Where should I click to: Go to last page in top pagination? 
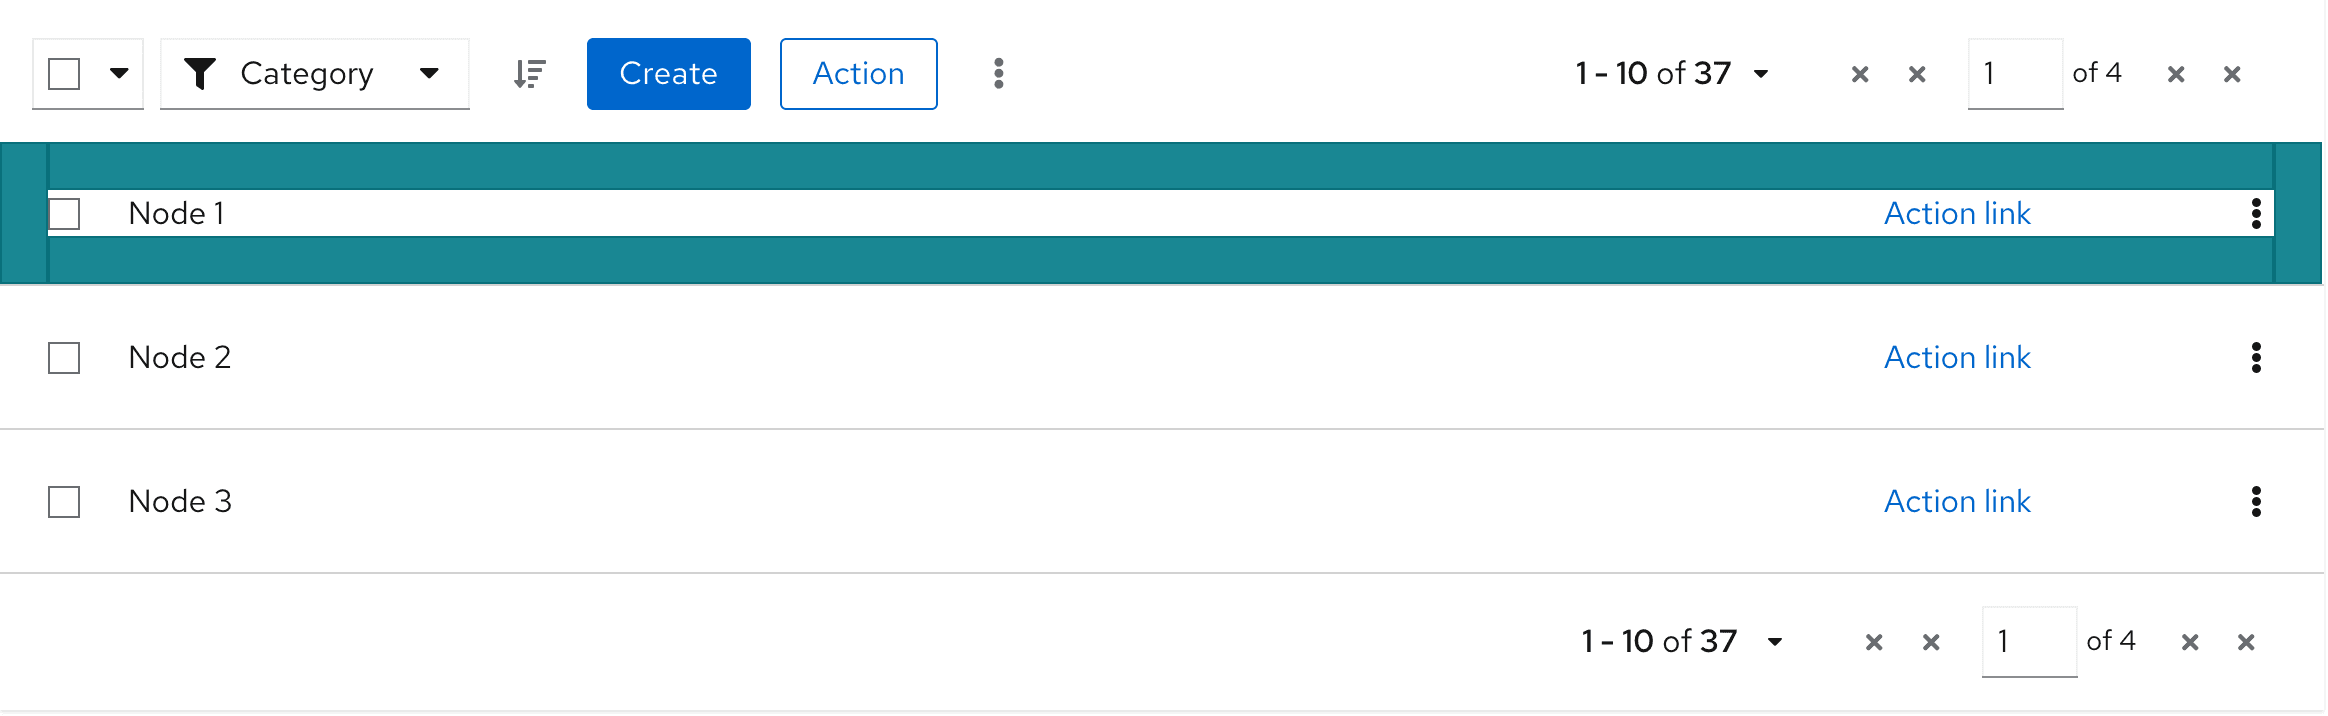pos(2232,74)
